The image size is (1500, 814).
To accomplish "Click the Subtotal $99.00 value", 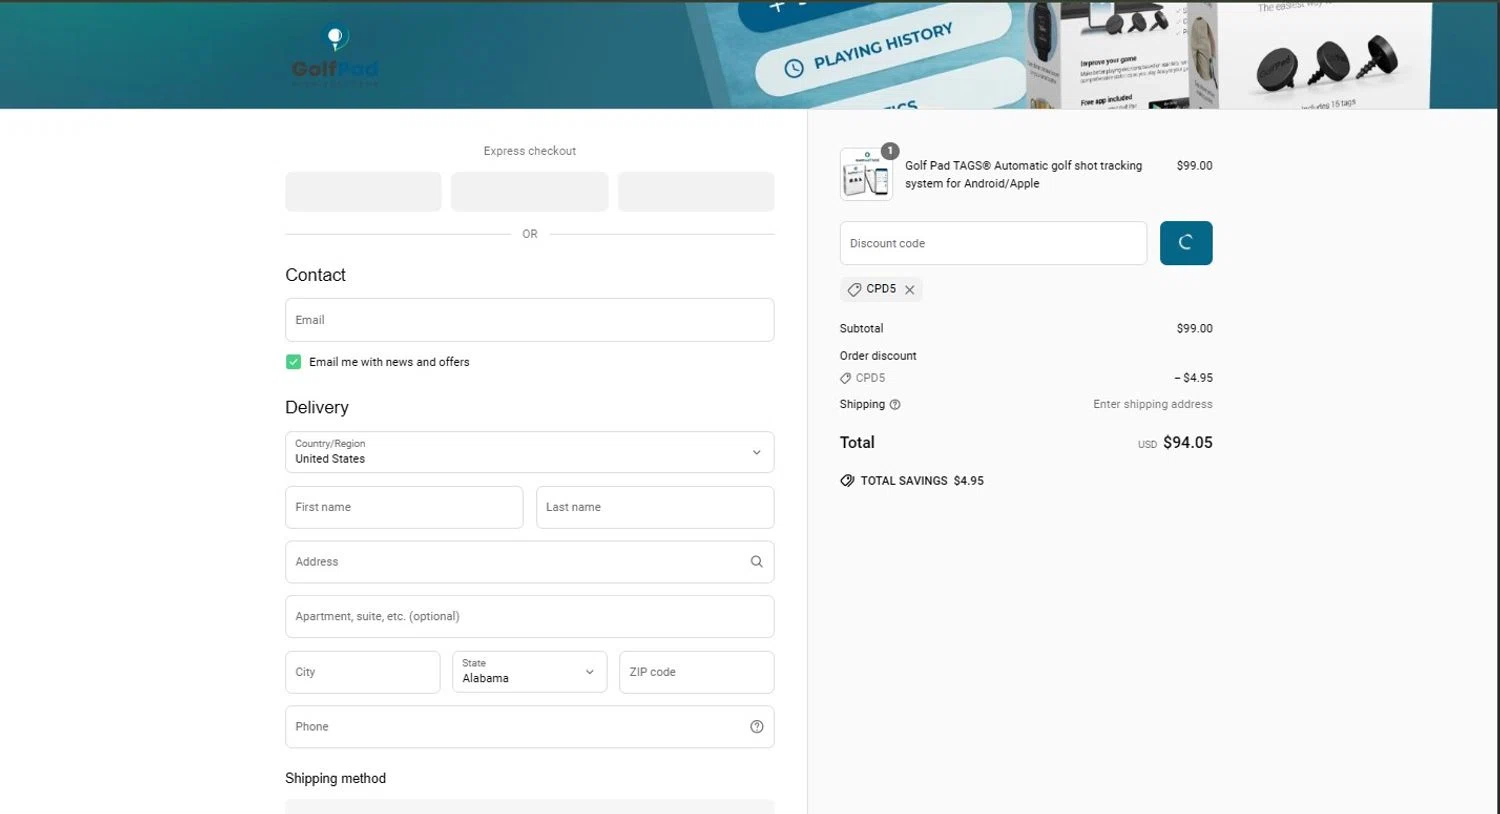I will tap(1195, 329).
